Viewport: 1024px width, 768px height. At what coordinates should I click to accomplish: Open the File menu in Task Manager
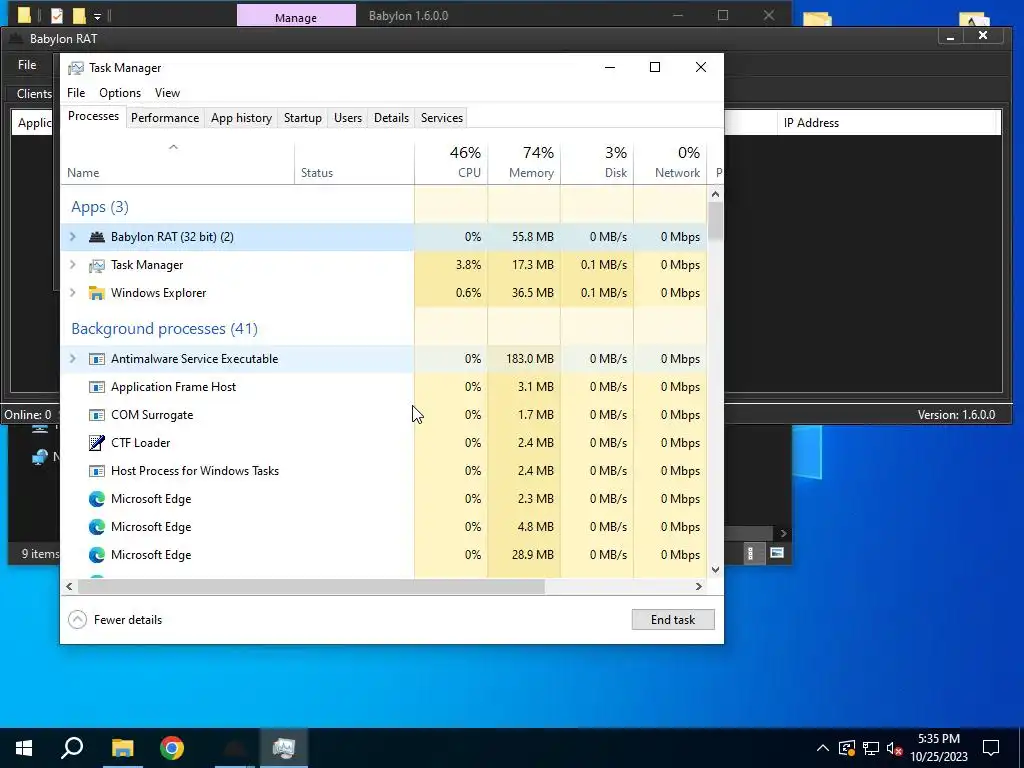[76, 93]
